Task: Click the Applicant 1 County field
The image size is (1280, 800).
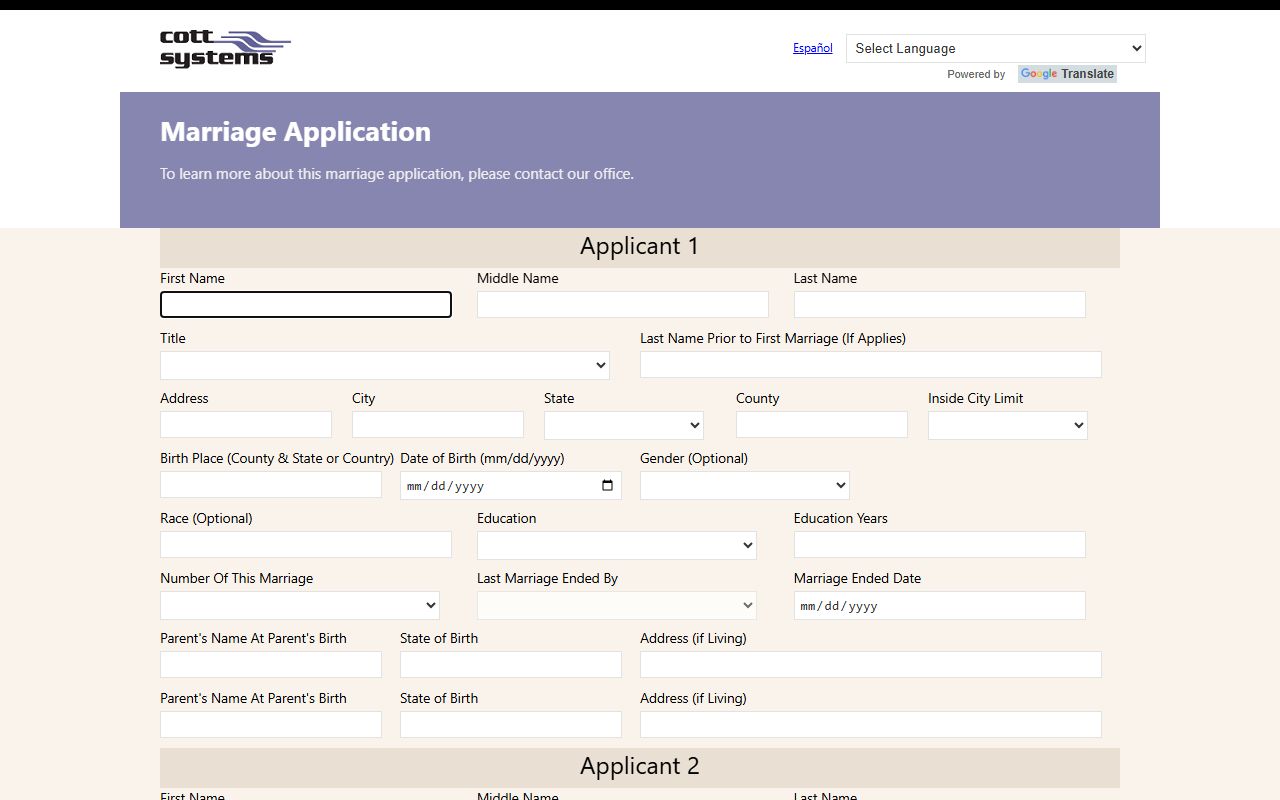Action: (x=822, y=424)
